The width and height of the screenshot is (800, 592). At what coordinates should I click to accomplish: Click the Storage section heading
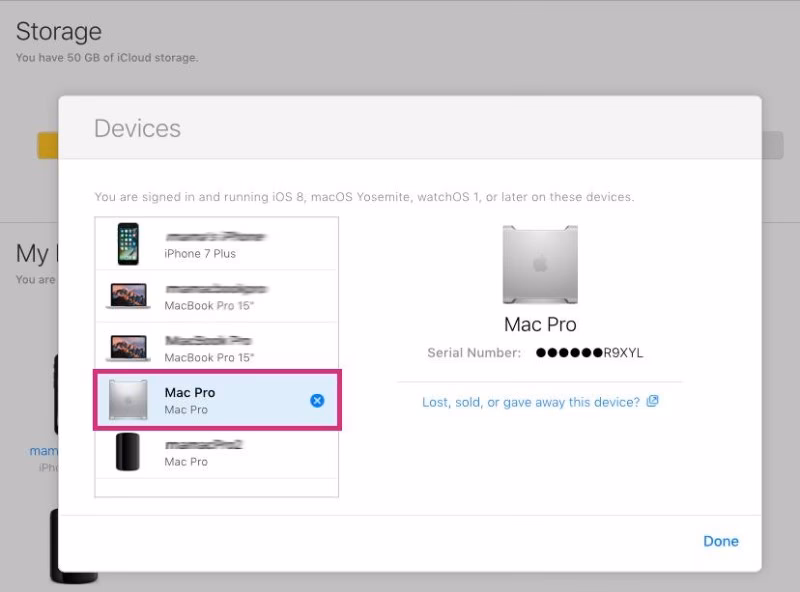click(x=59, y=32)
